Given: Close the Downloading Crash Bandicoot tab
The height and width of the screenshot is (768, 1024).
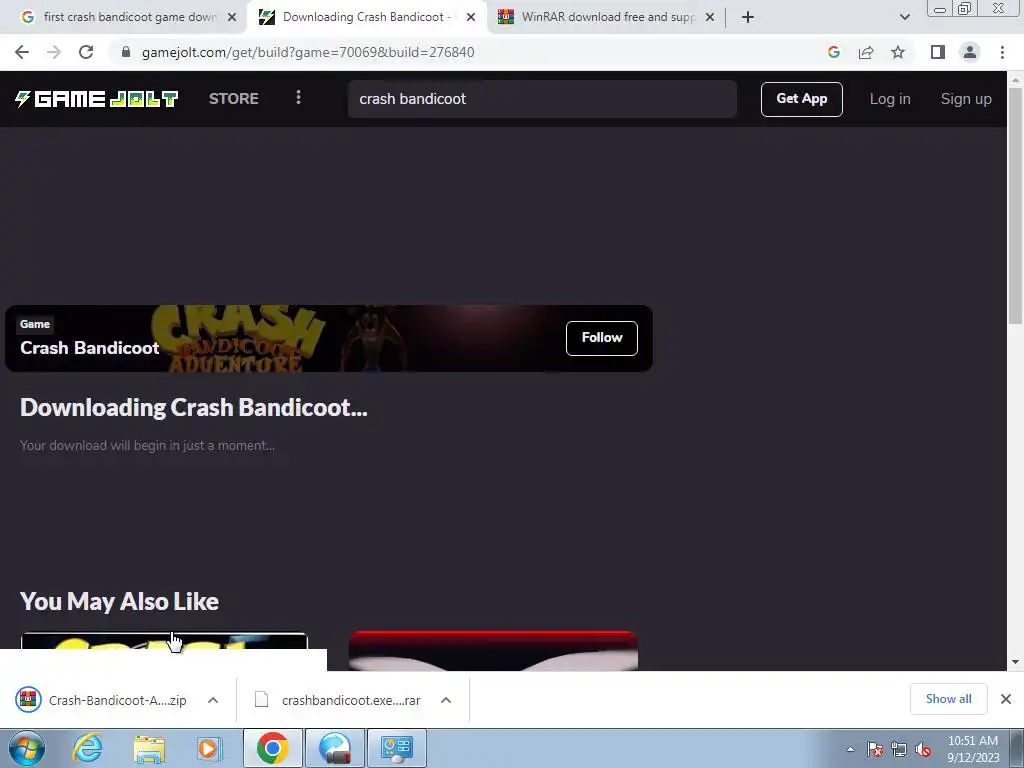Looking at the screenshot, I should coord(471,17).
